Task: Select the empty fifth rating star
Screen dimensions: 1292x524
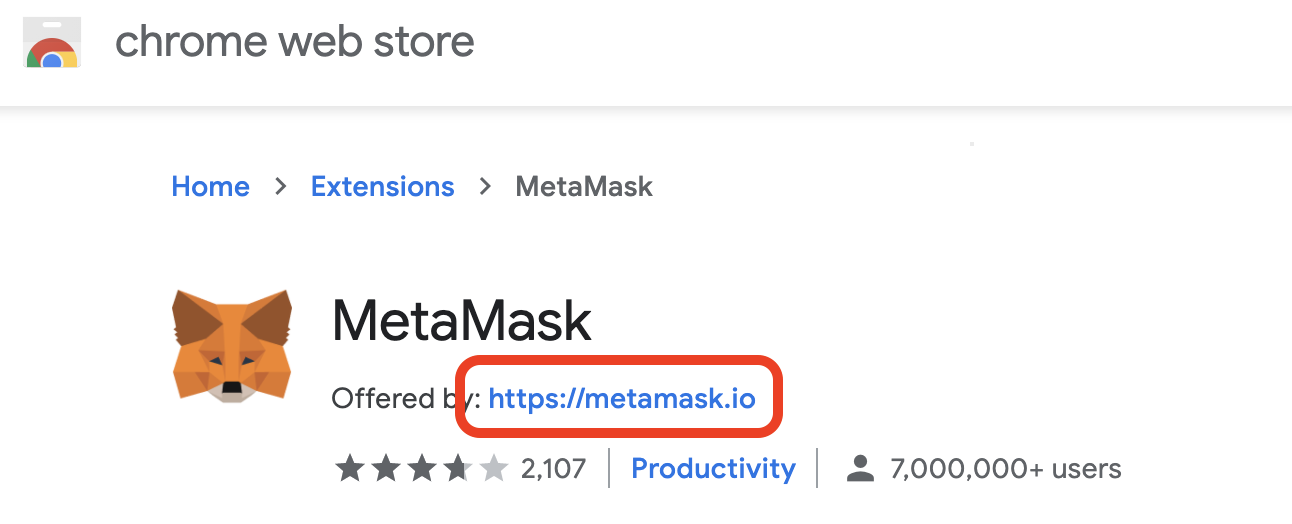Action: (x=494, y=467)
